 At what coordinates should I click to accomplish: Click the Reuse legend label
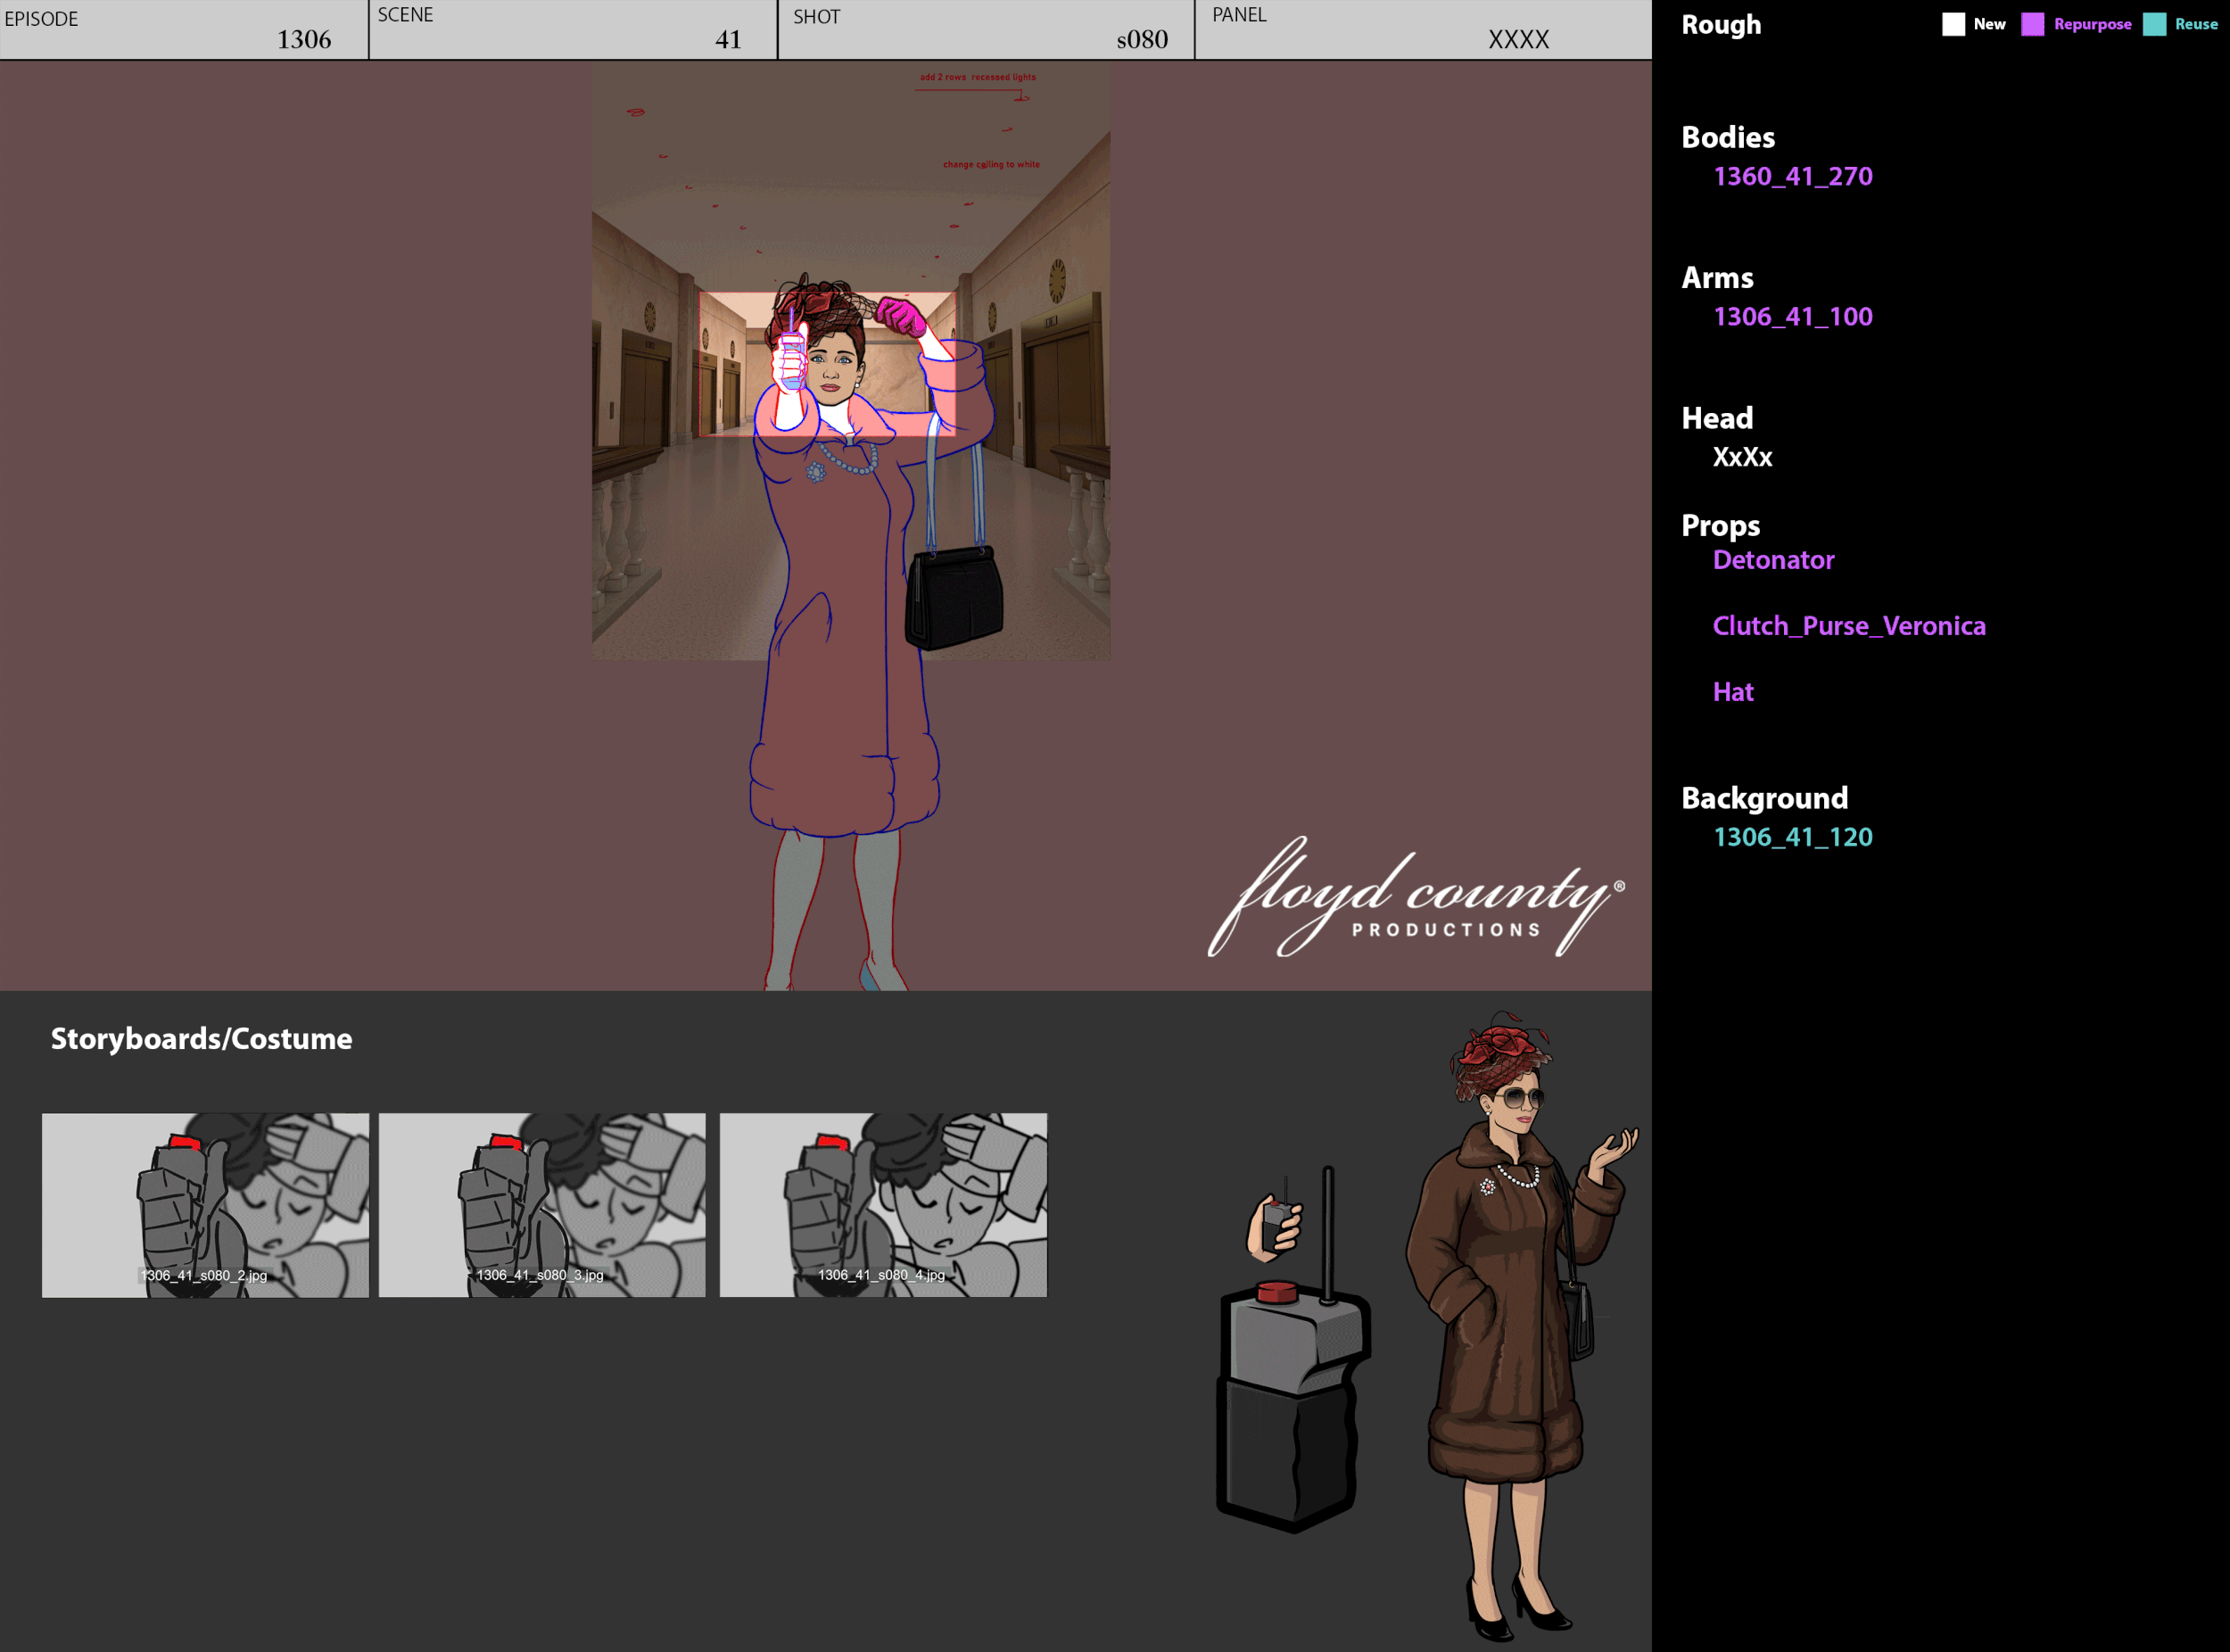tap(2196, 24)
